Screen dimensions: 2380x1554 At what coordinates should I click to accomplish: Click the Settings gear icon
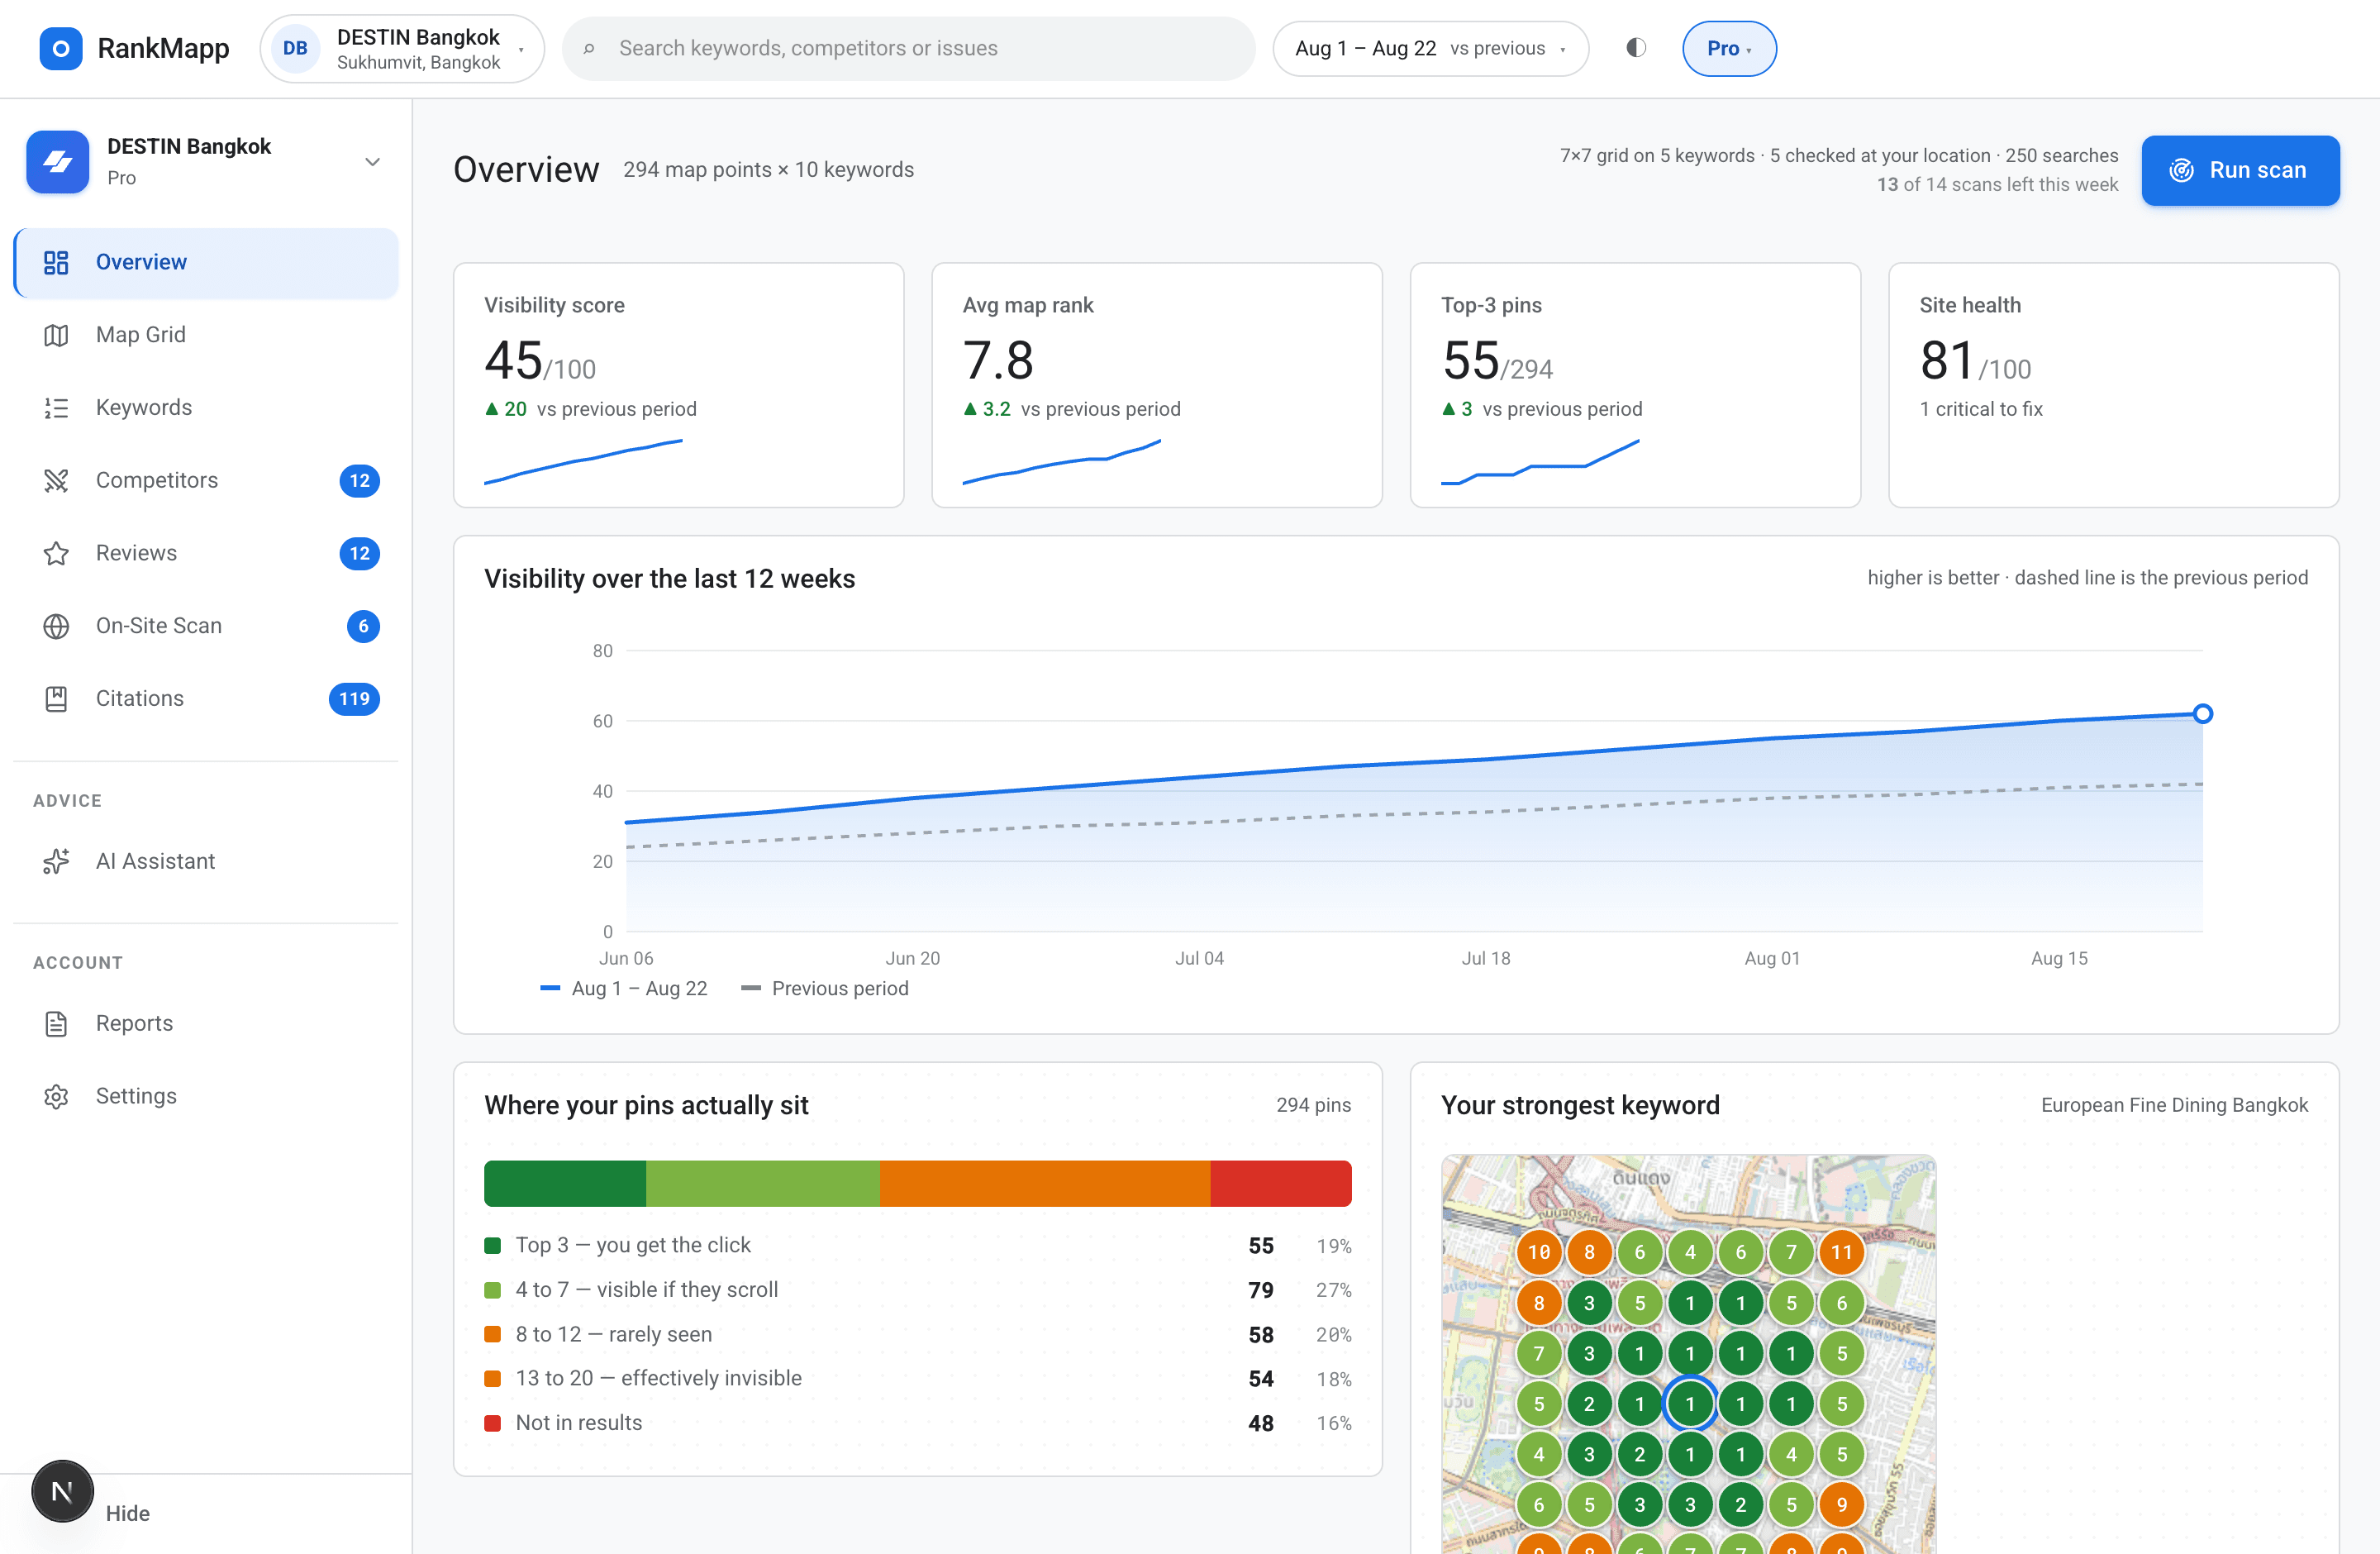tap(56, 1096)
